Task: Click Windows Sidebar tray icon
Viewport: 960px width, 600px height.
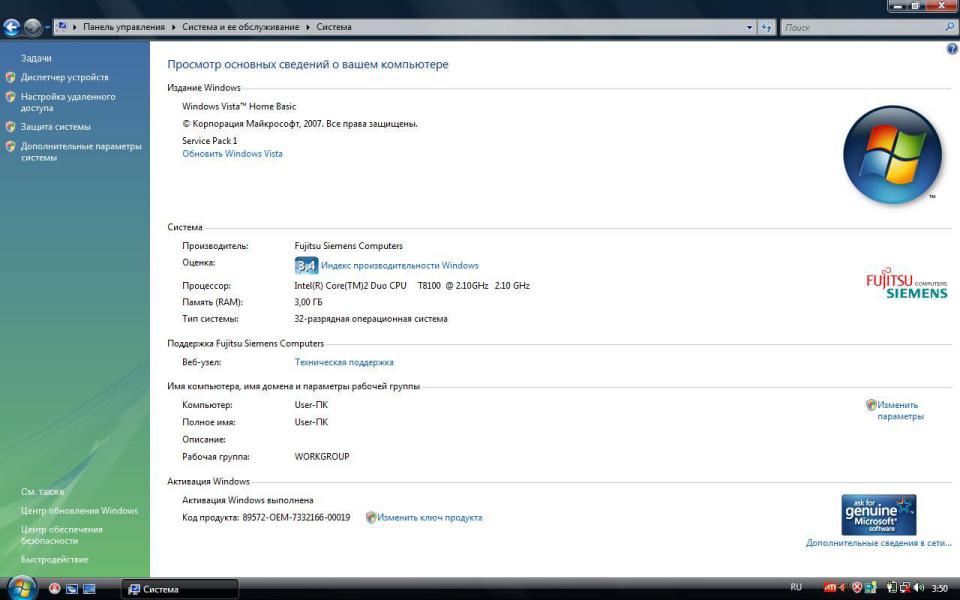Action: (870, 588)
